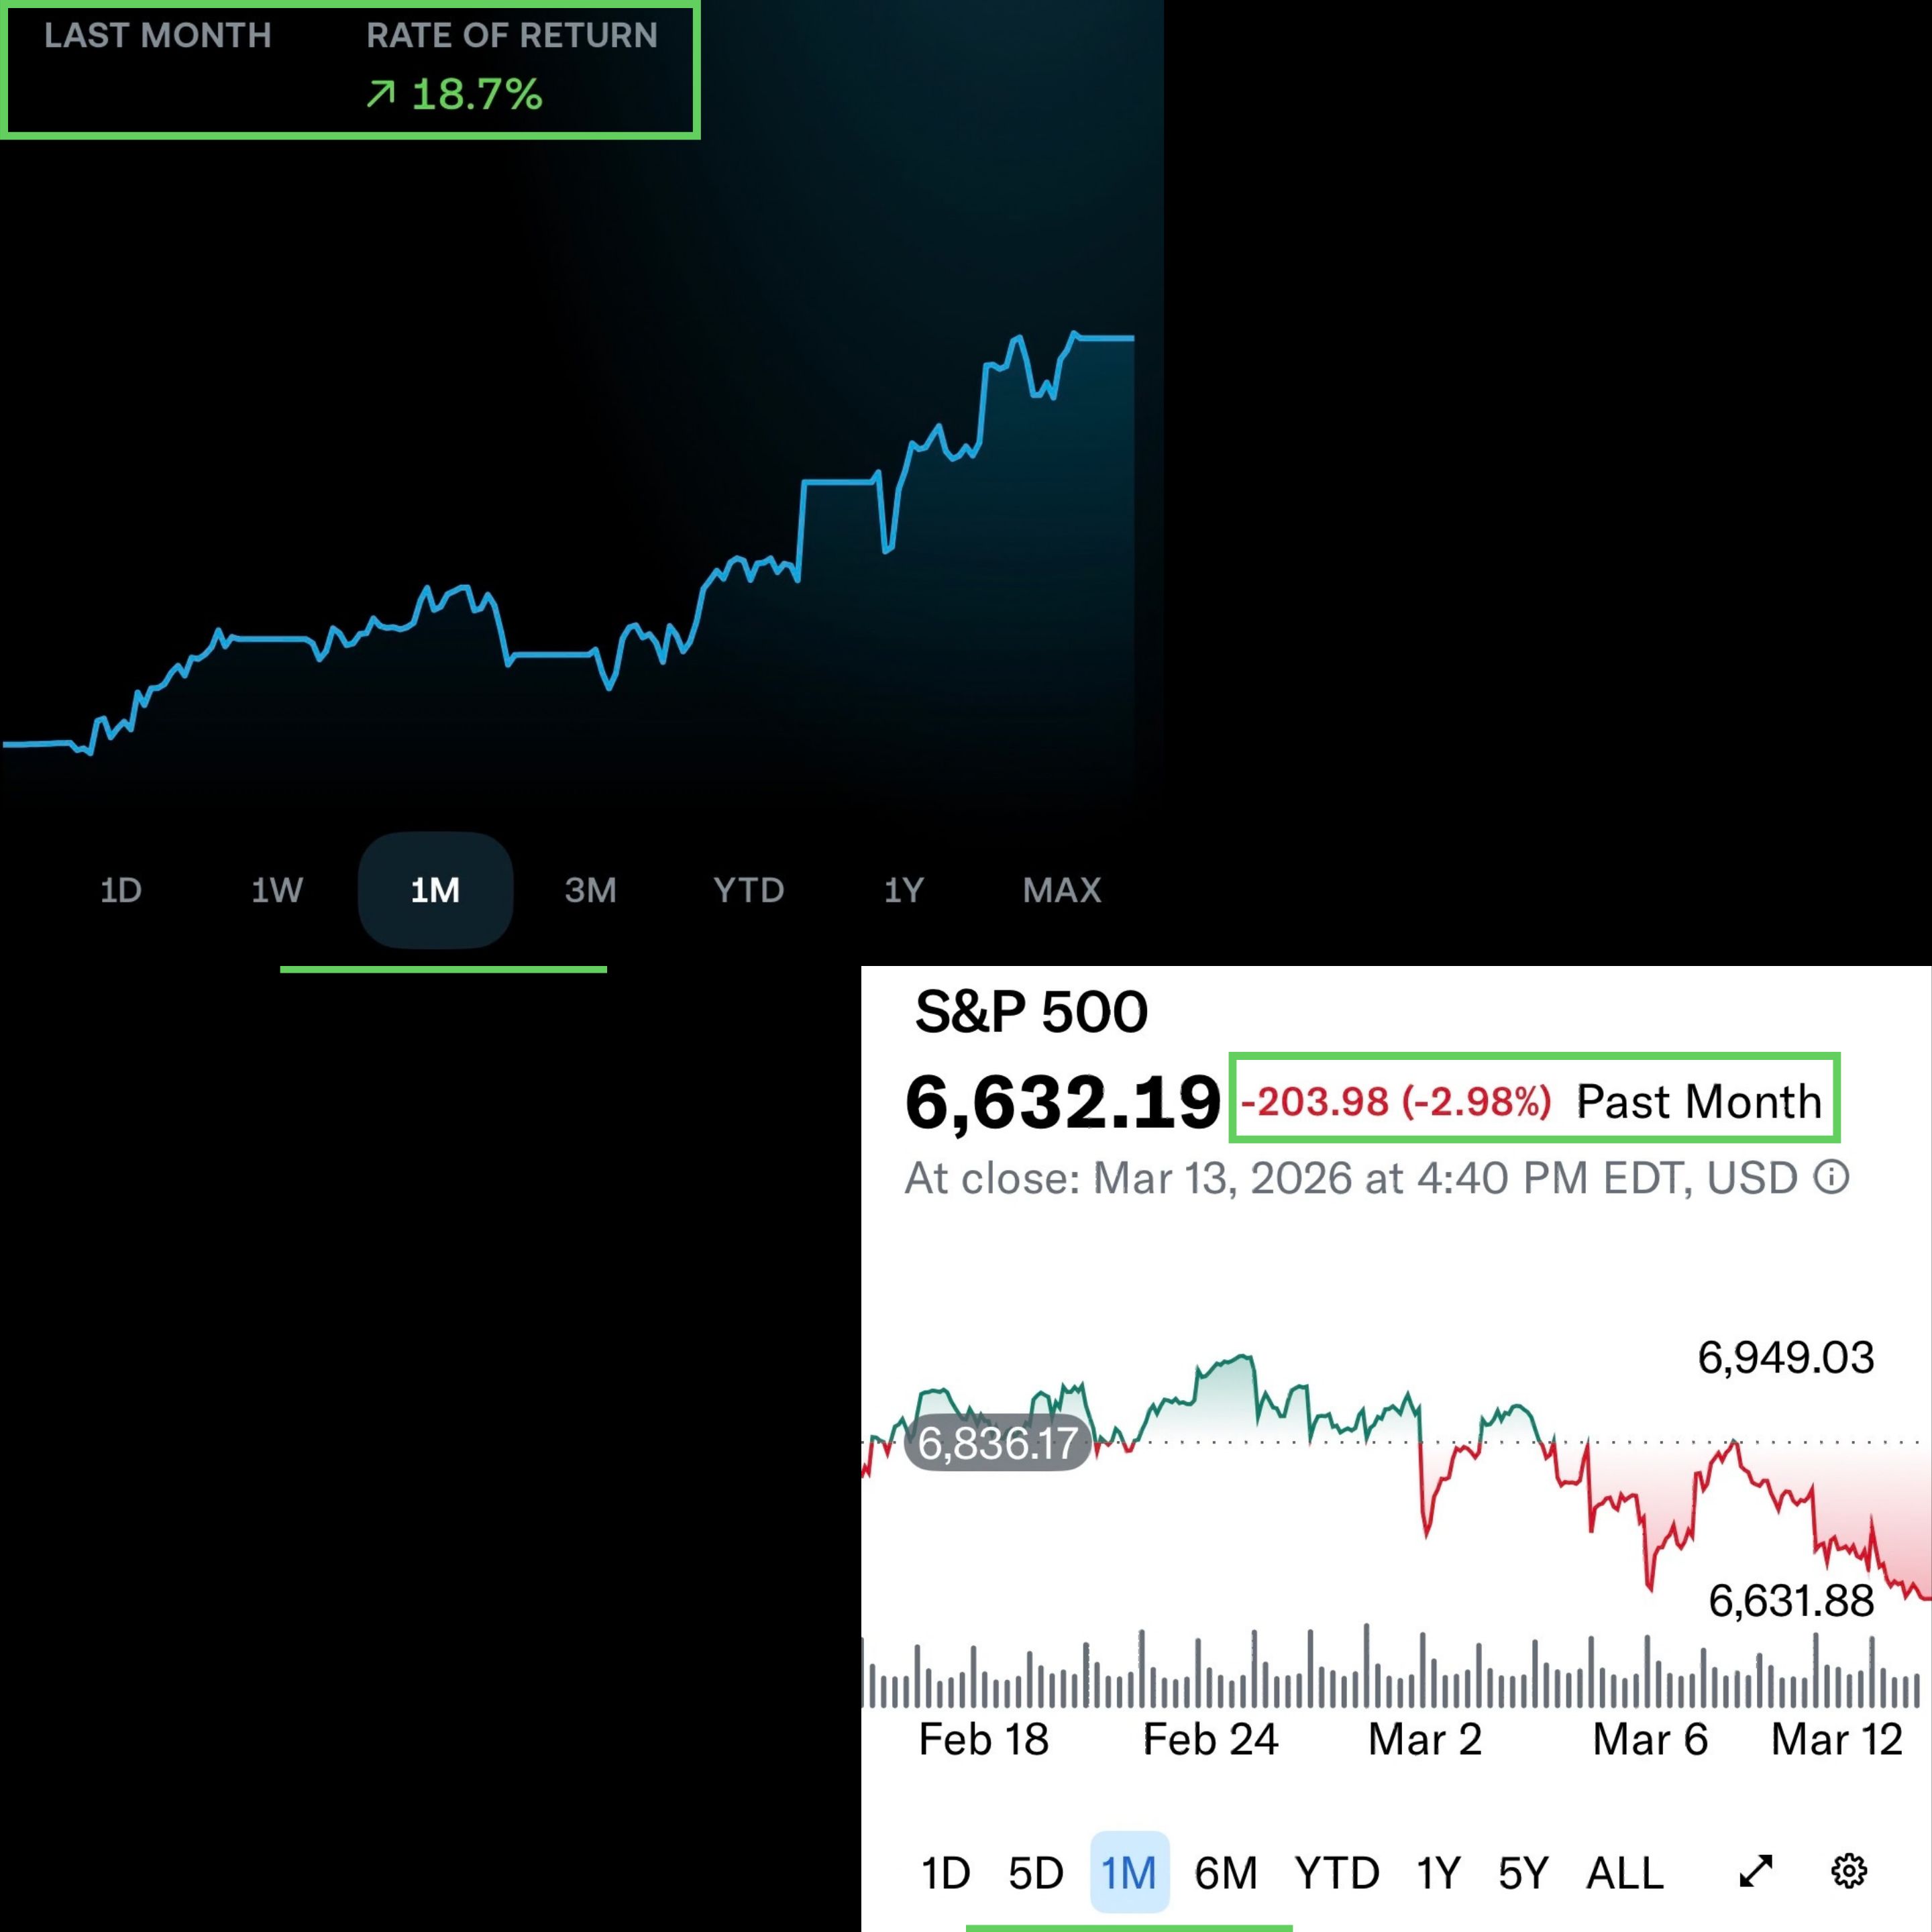Open the chart settings gear icon
1932x1932 pixels.
coord(1848,1871)
